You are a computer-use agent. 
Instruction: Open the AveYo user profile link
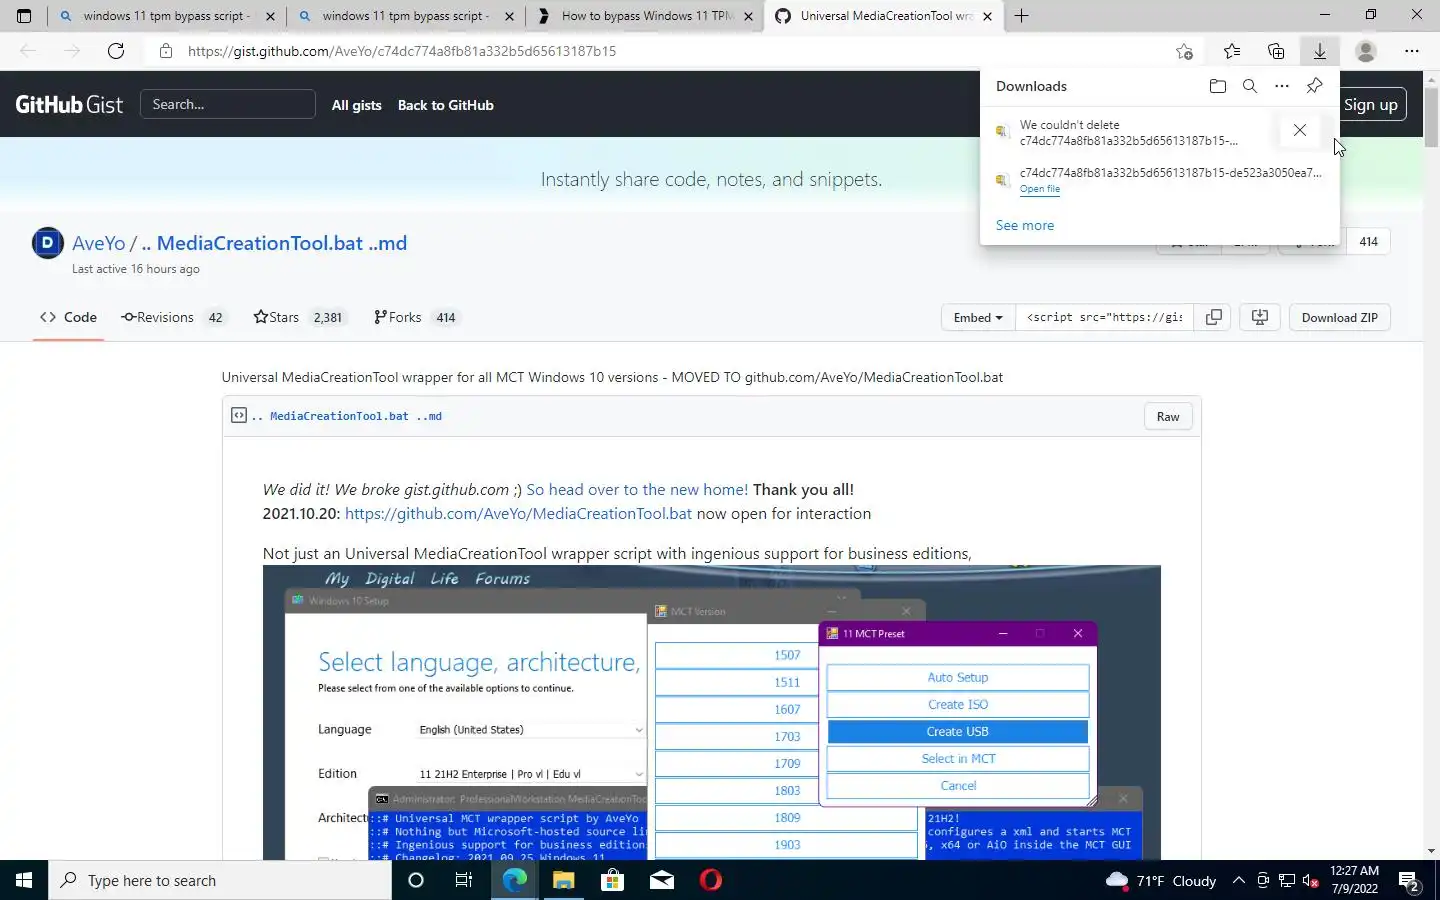tap(99, 243)
